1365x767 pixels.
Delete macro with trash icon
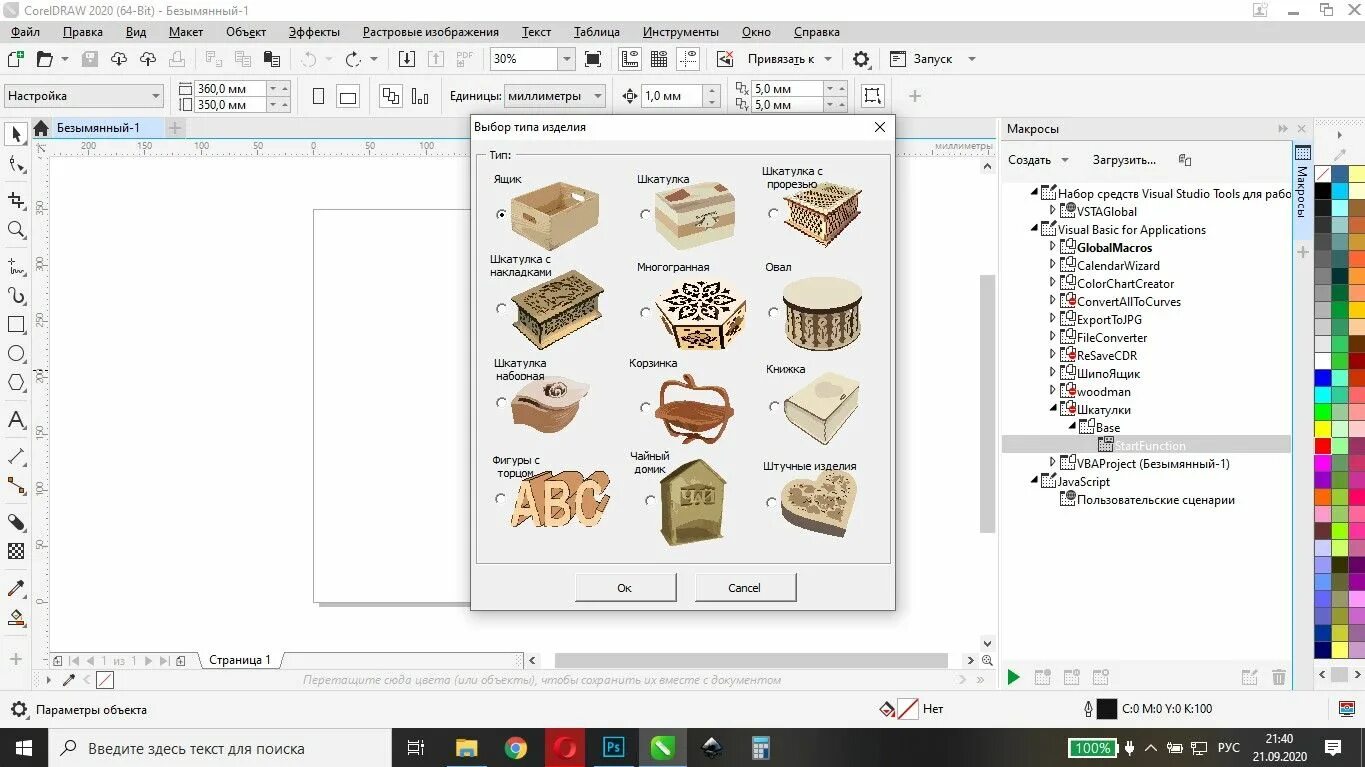1278,678
